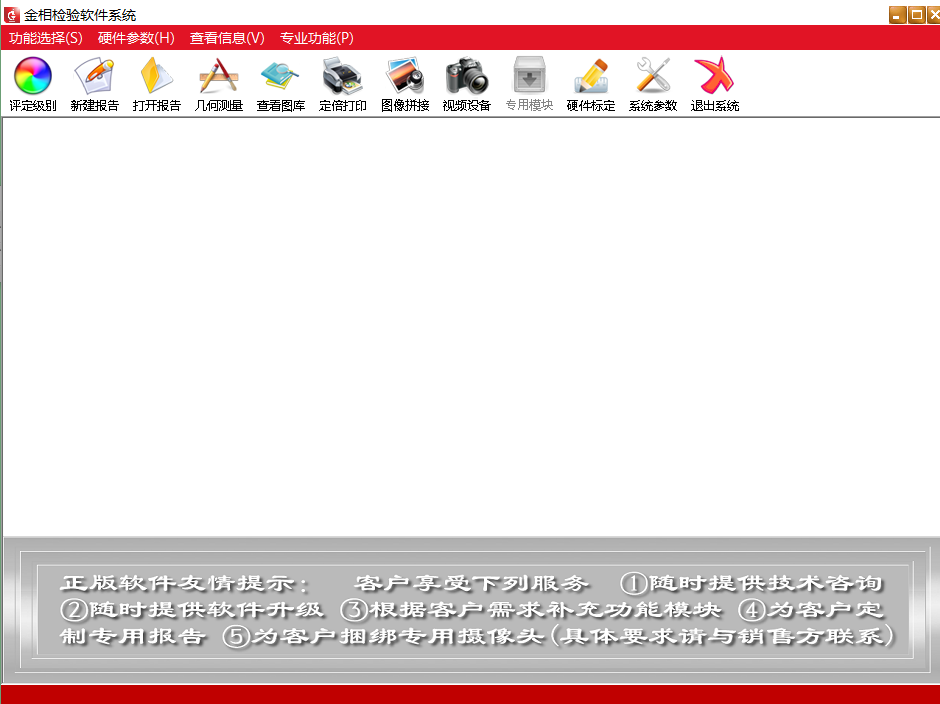
Task: Open 硬件标定 hardware calibration tool
Action: 590,77
